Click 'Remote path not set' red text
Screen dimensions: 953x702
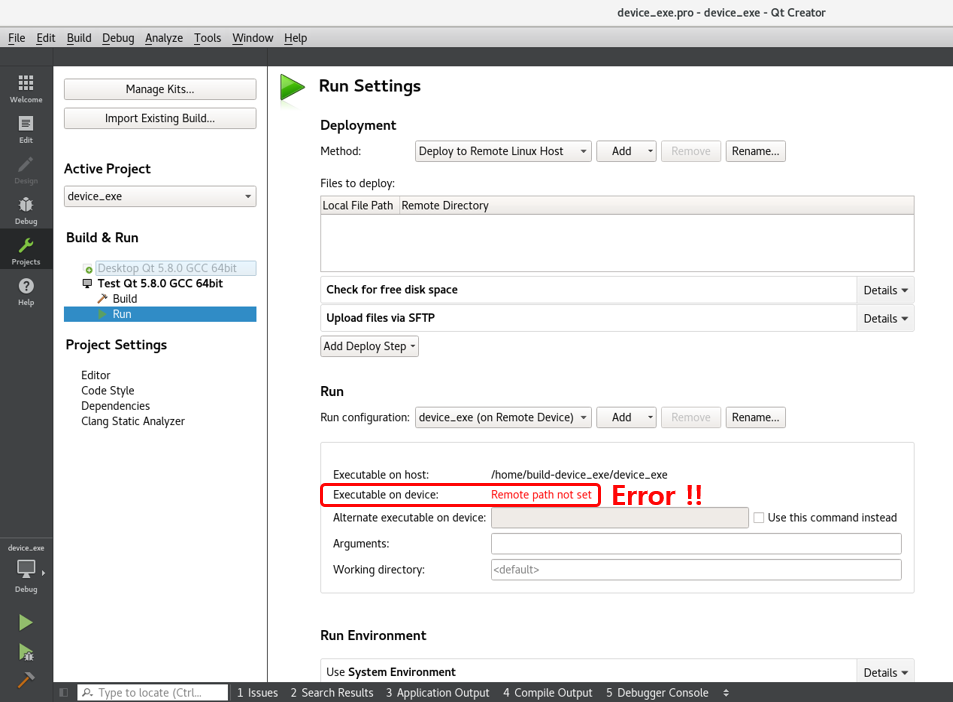click(x=541, y=495)
